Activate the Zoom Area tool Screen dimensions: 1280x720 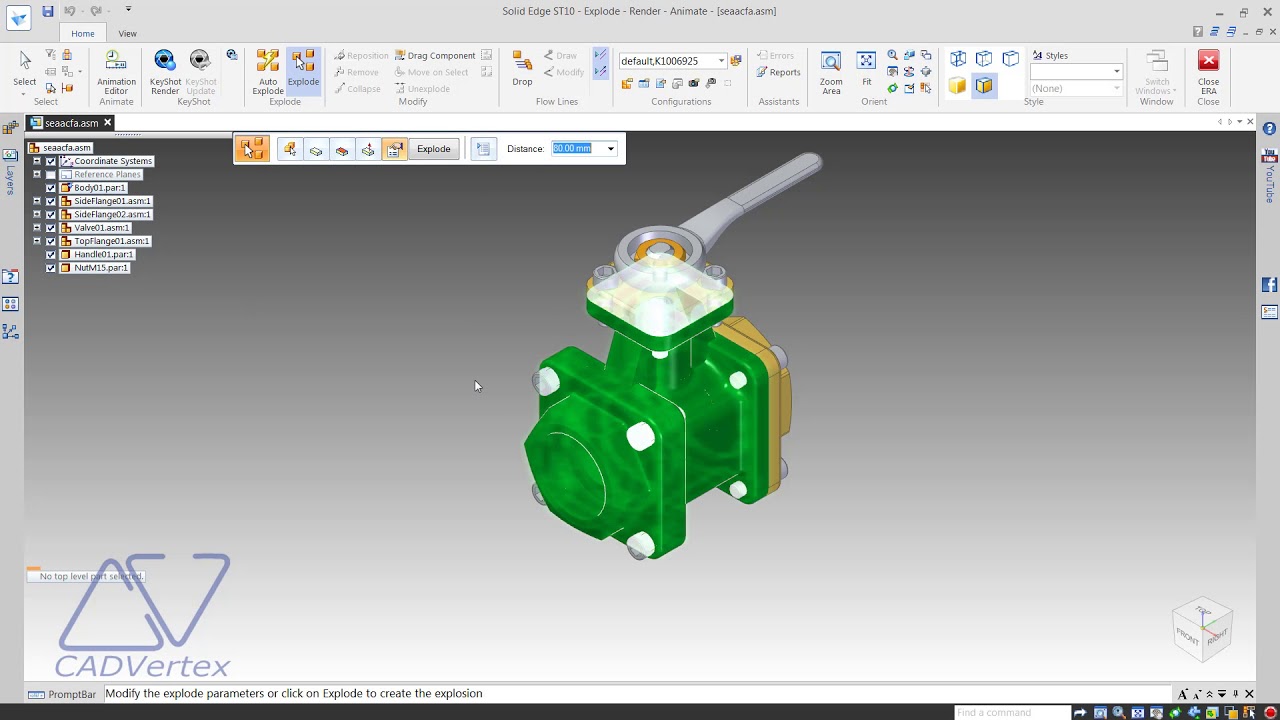831,72
